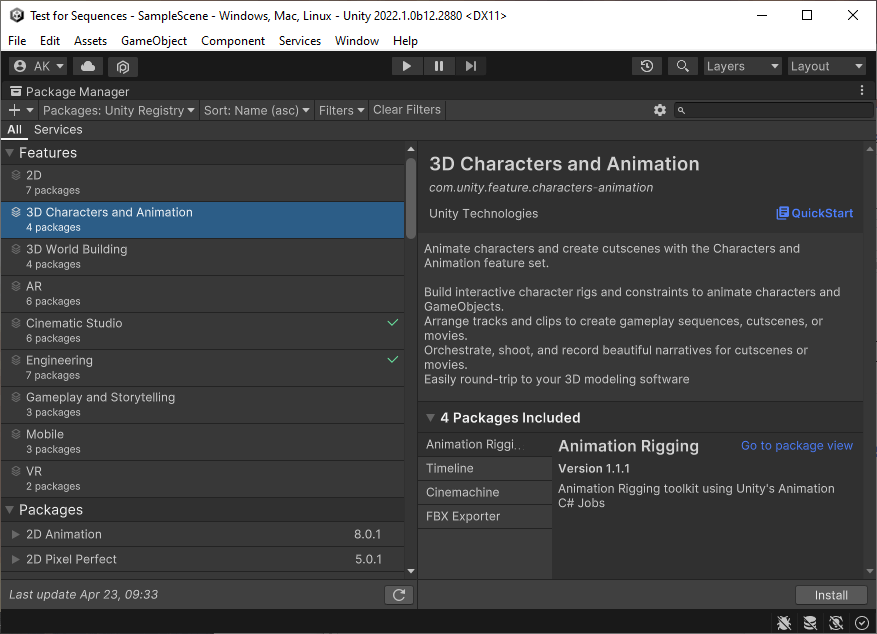Click package list scroll down arrow
Screen dimensions: 877x634
point(411,571)
